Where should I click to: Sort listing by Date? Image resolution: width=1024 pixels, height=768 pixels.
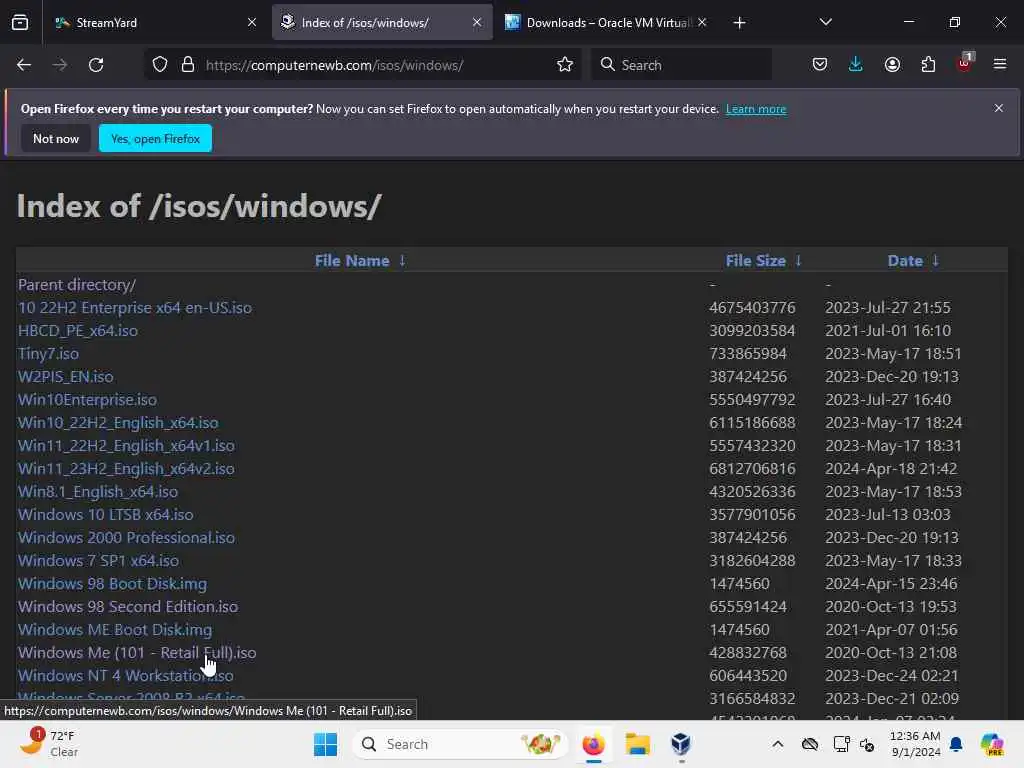pos(905,261)
